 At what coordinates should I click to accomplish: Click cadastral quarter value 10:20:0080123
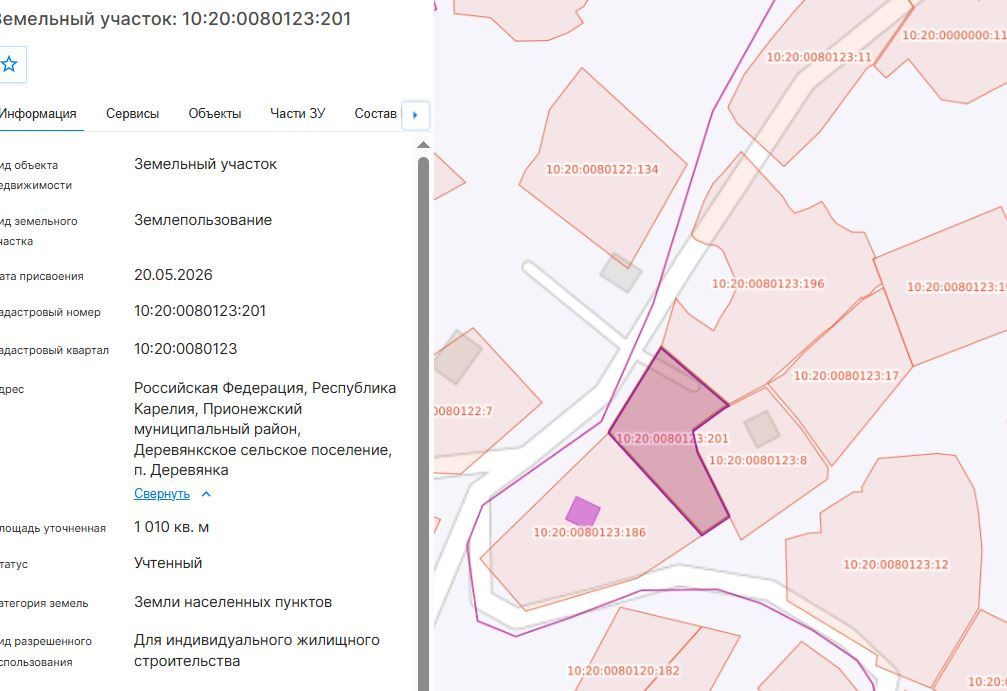point(186,349)
